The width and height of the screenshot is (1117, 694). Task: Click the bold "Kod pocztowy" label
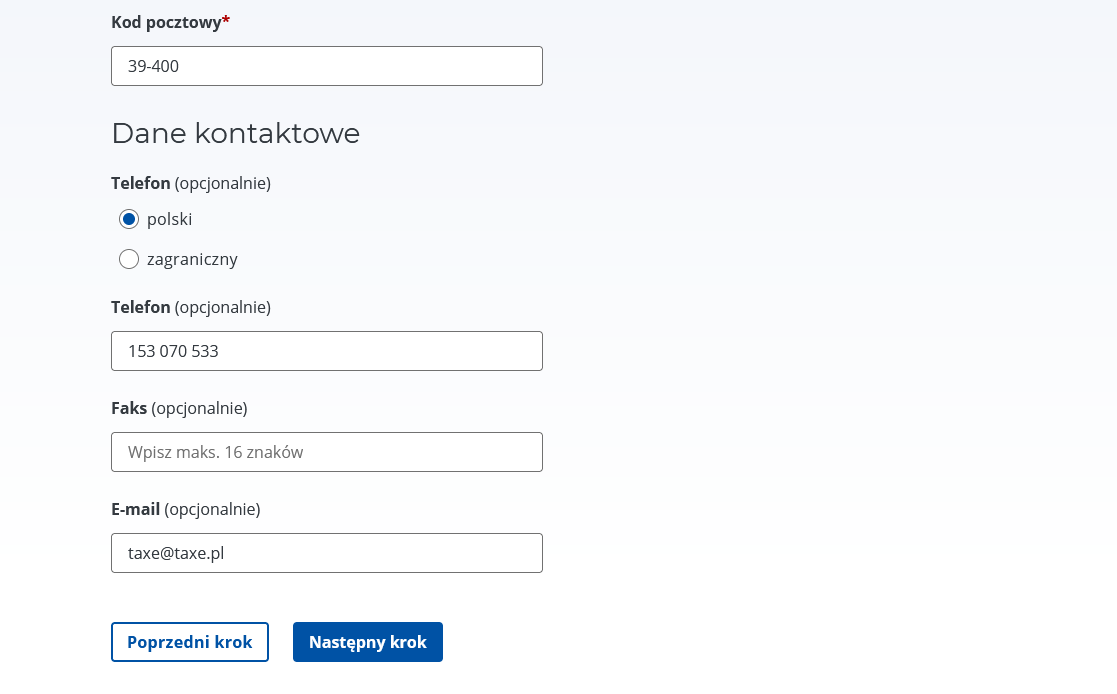point(166,21)
